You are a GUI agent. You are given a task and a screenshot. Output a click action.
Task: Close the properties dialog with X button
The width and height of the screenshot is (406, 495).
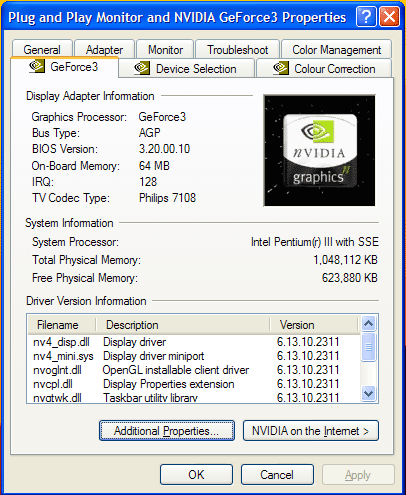tap(389, 17)
